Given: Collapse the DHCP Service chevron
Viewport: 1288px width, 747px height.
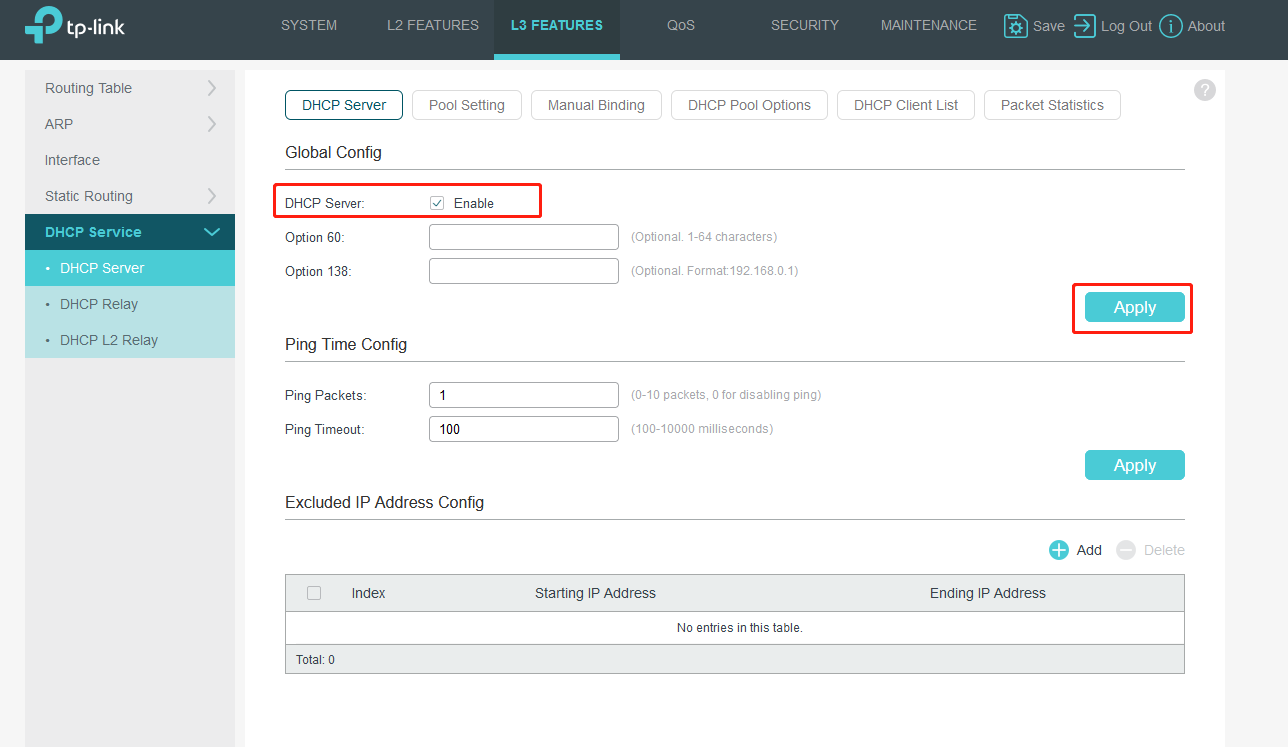Looking at the screenshot, I should (x=212, y=232).
